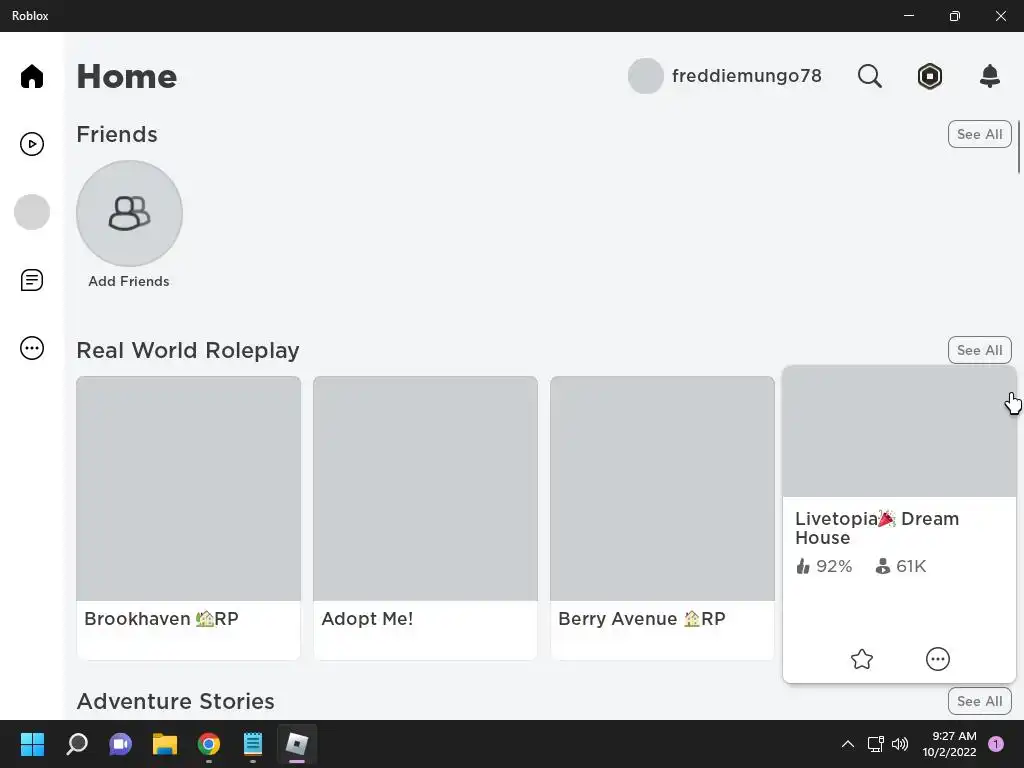Open the notification count badge
The width and height of the screenshot is (1024, 768).
click(996, 744)
